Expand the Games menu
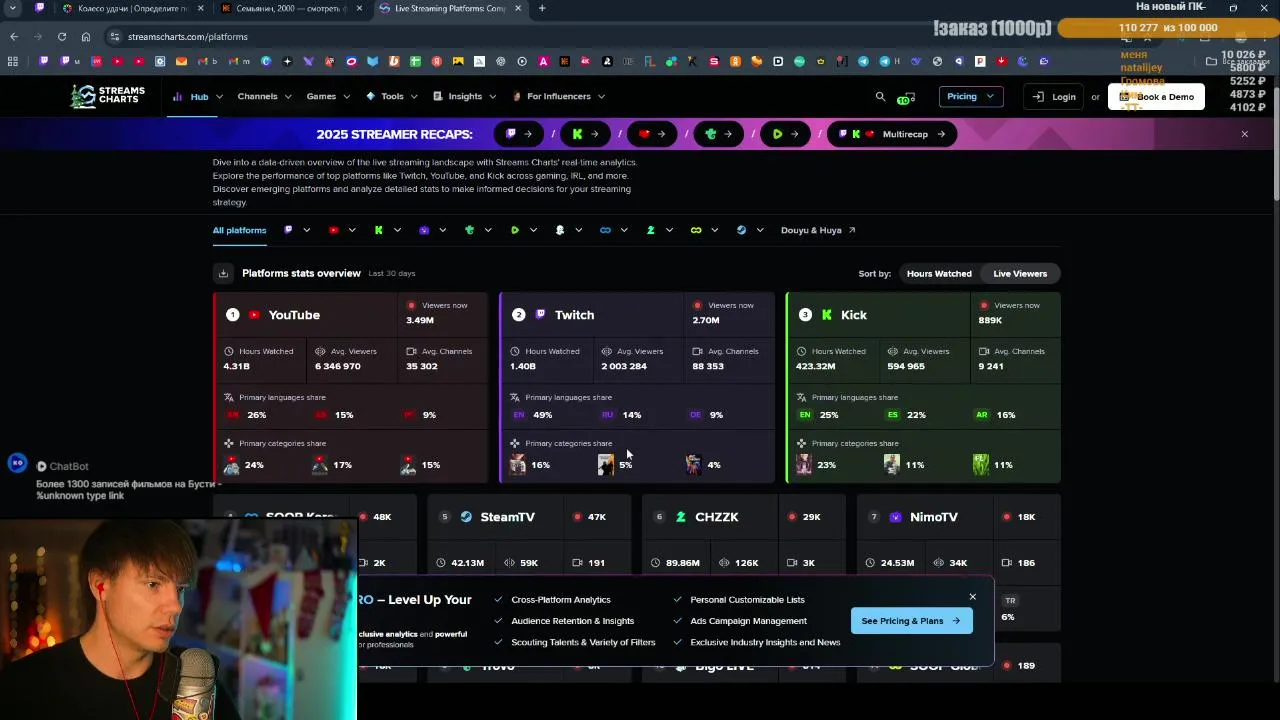The width and height of the screenshot is (1280, 720). pyautogui.click(x=328, y=97)
